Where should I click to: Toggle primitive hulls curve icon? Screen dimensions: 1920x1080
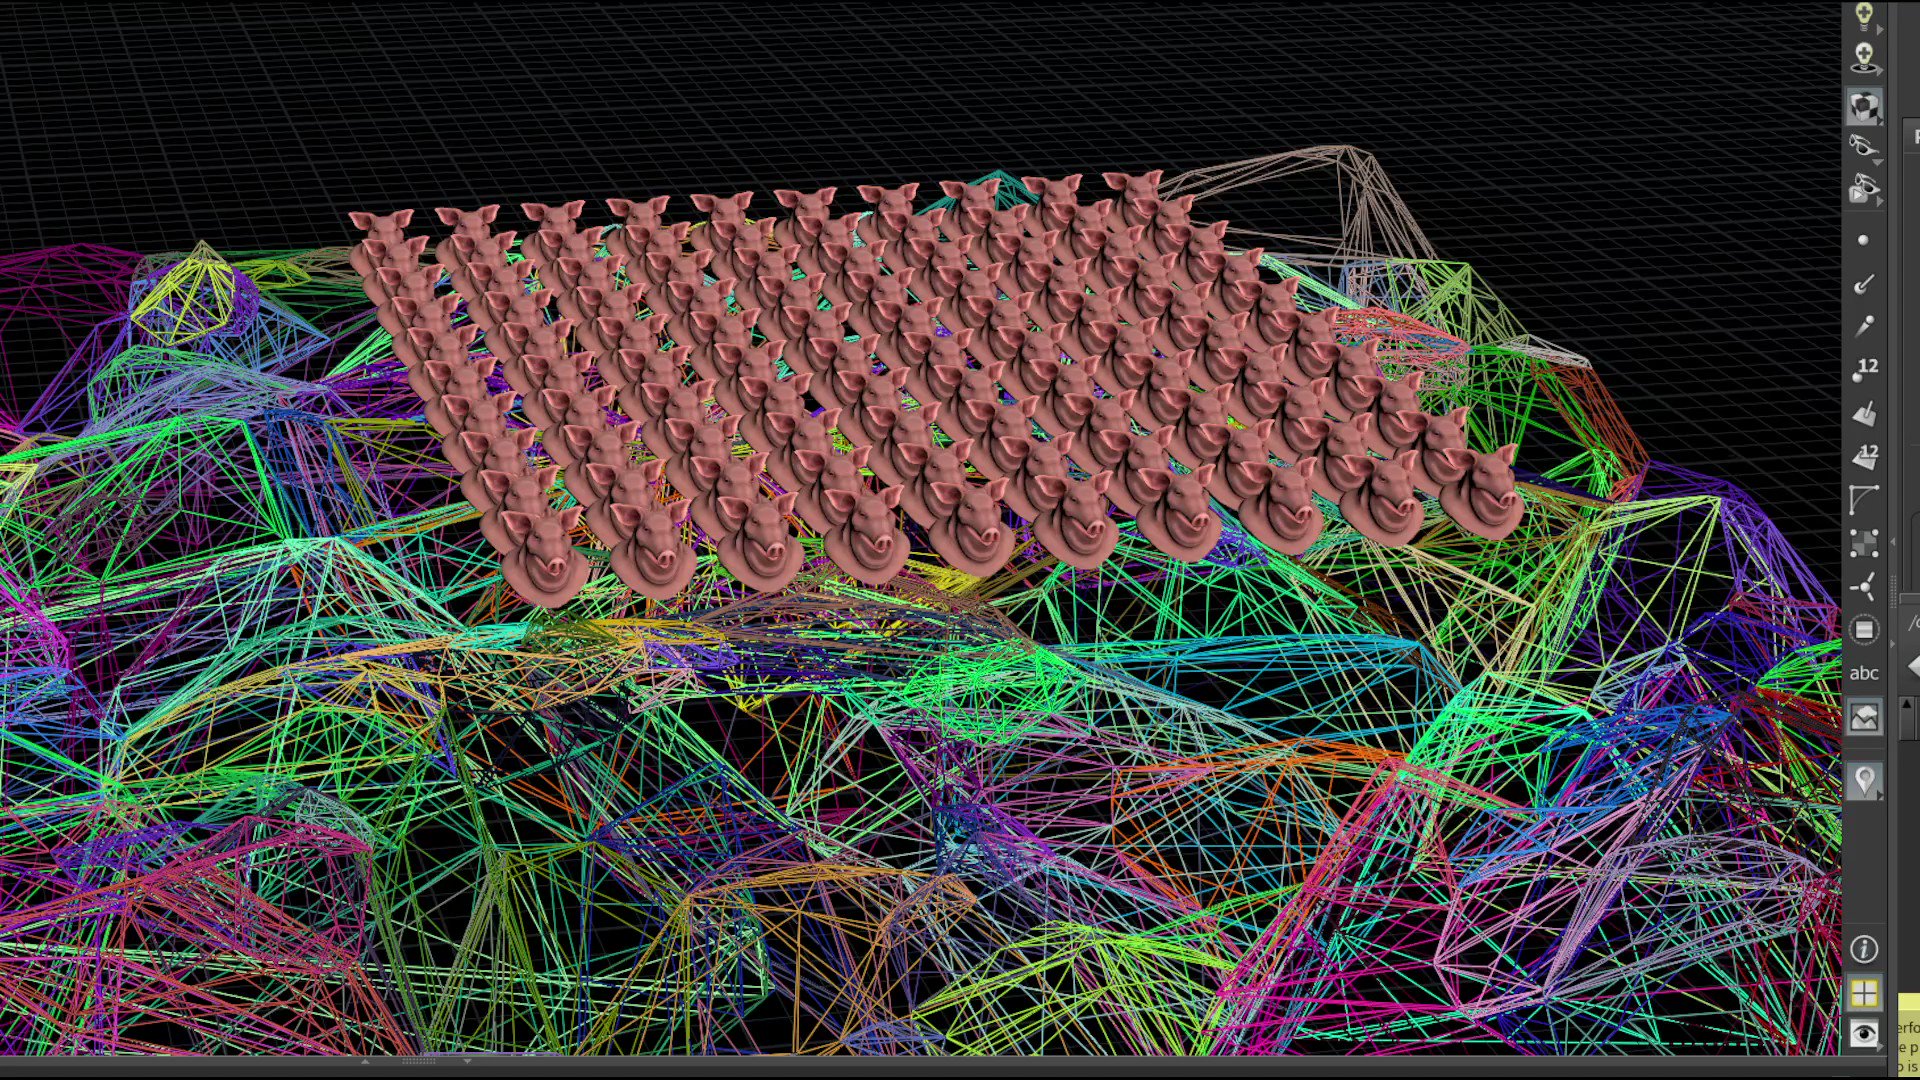point(1863,499)
